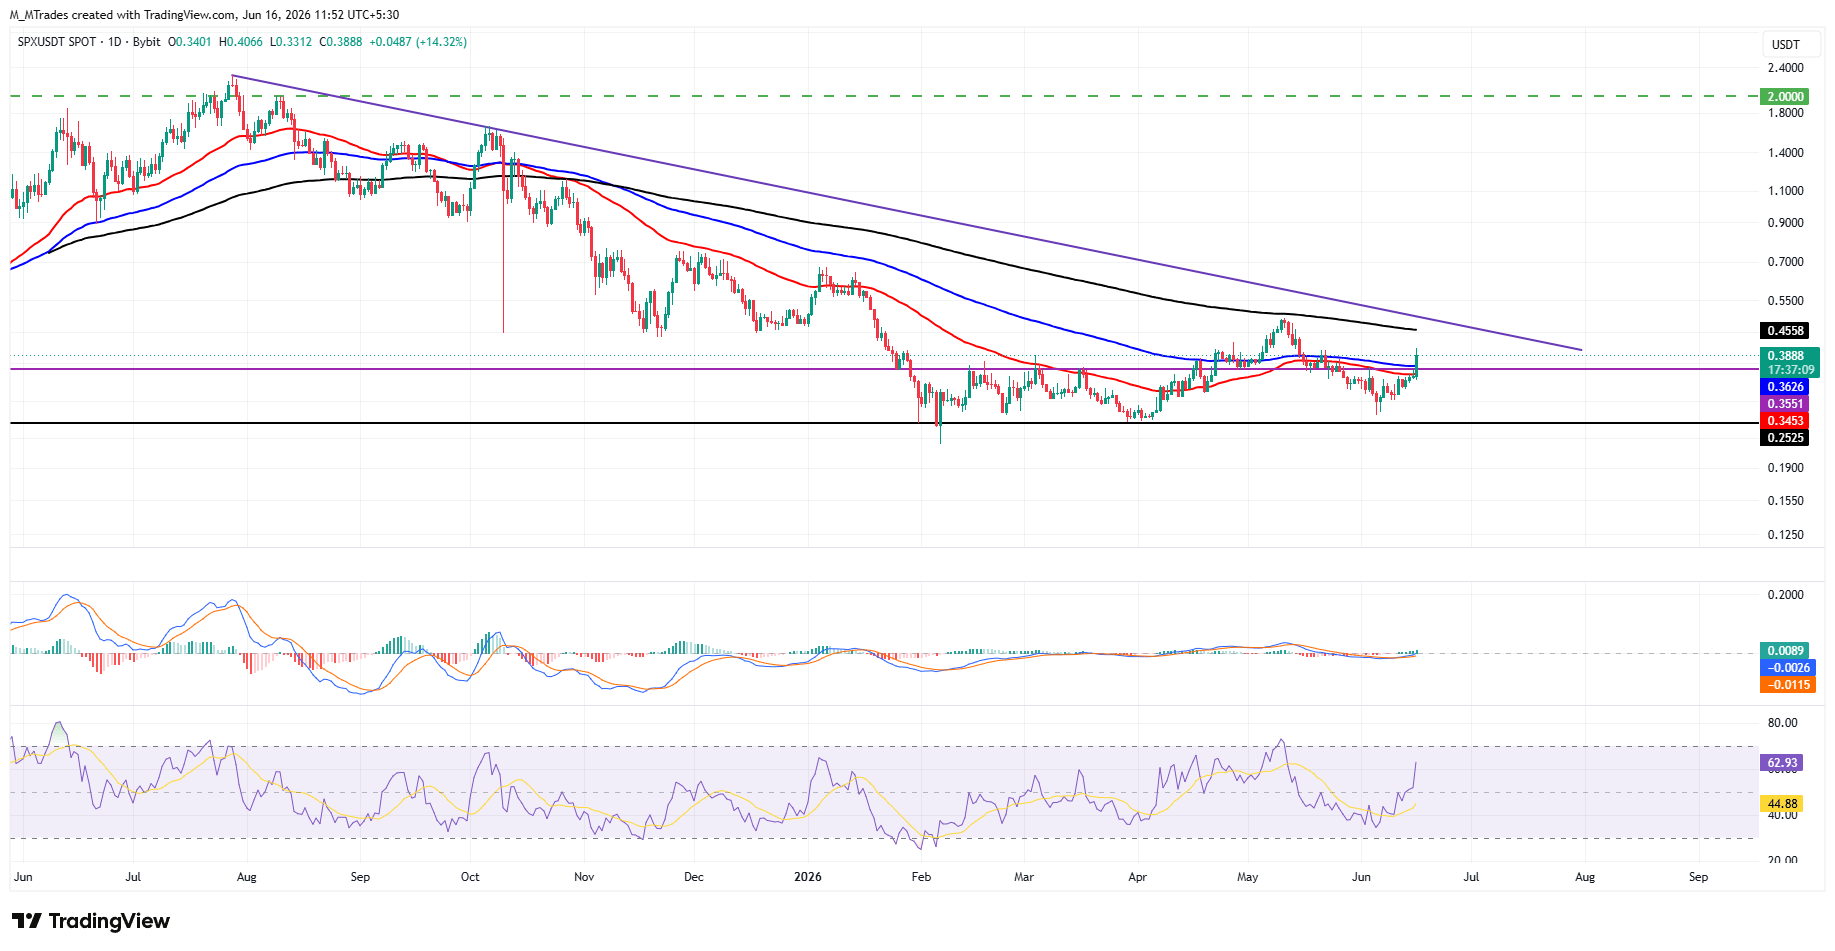Click the low value L0.3312
Image resolution: width=1835 pixels, height=951 pixels.
point(291,42)
